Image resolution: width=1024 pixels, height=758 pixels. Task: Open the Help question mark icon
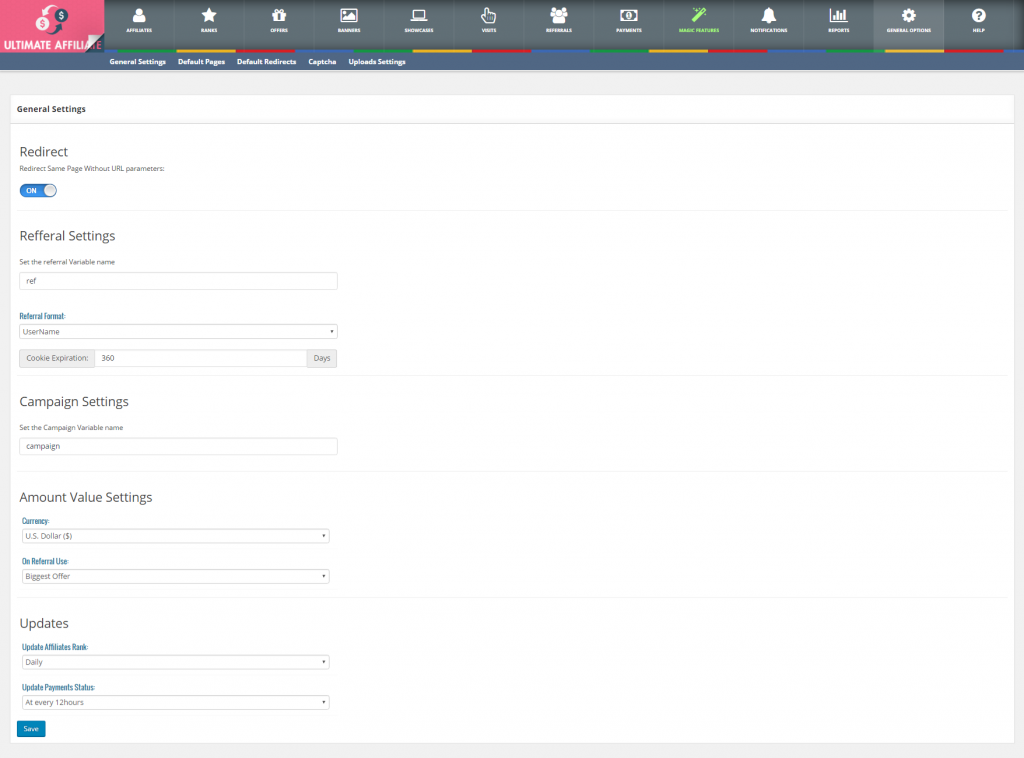click(978, 15)
